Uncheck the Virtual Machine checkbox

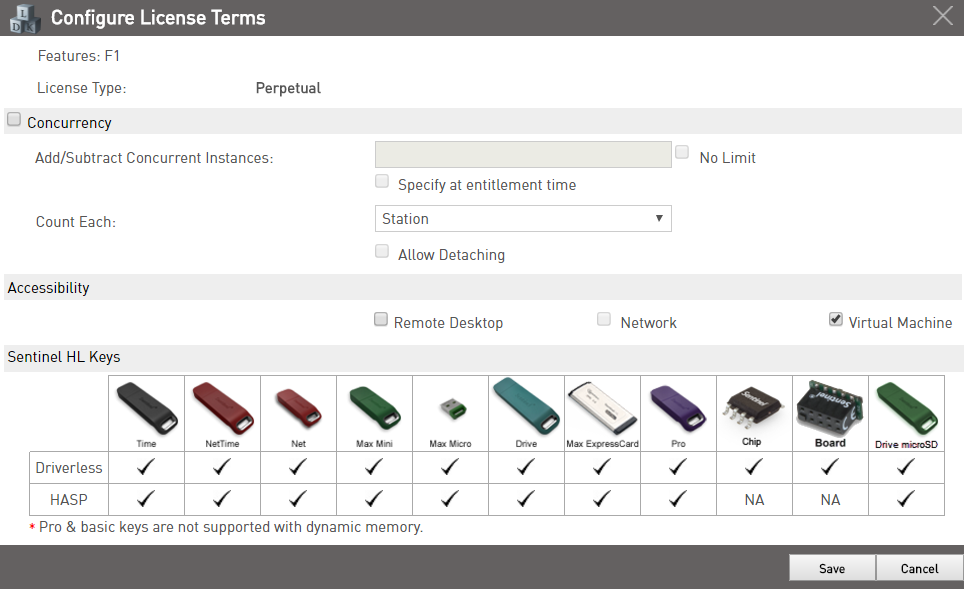[x=836, y=320]
